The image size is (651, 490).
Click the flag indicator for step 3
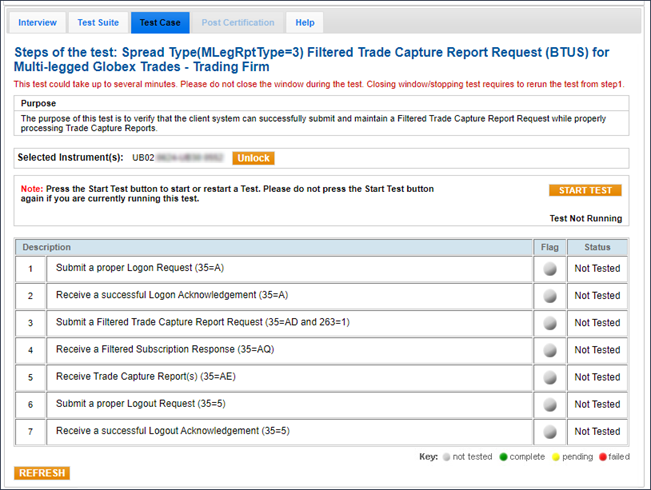tap(549, 323)
